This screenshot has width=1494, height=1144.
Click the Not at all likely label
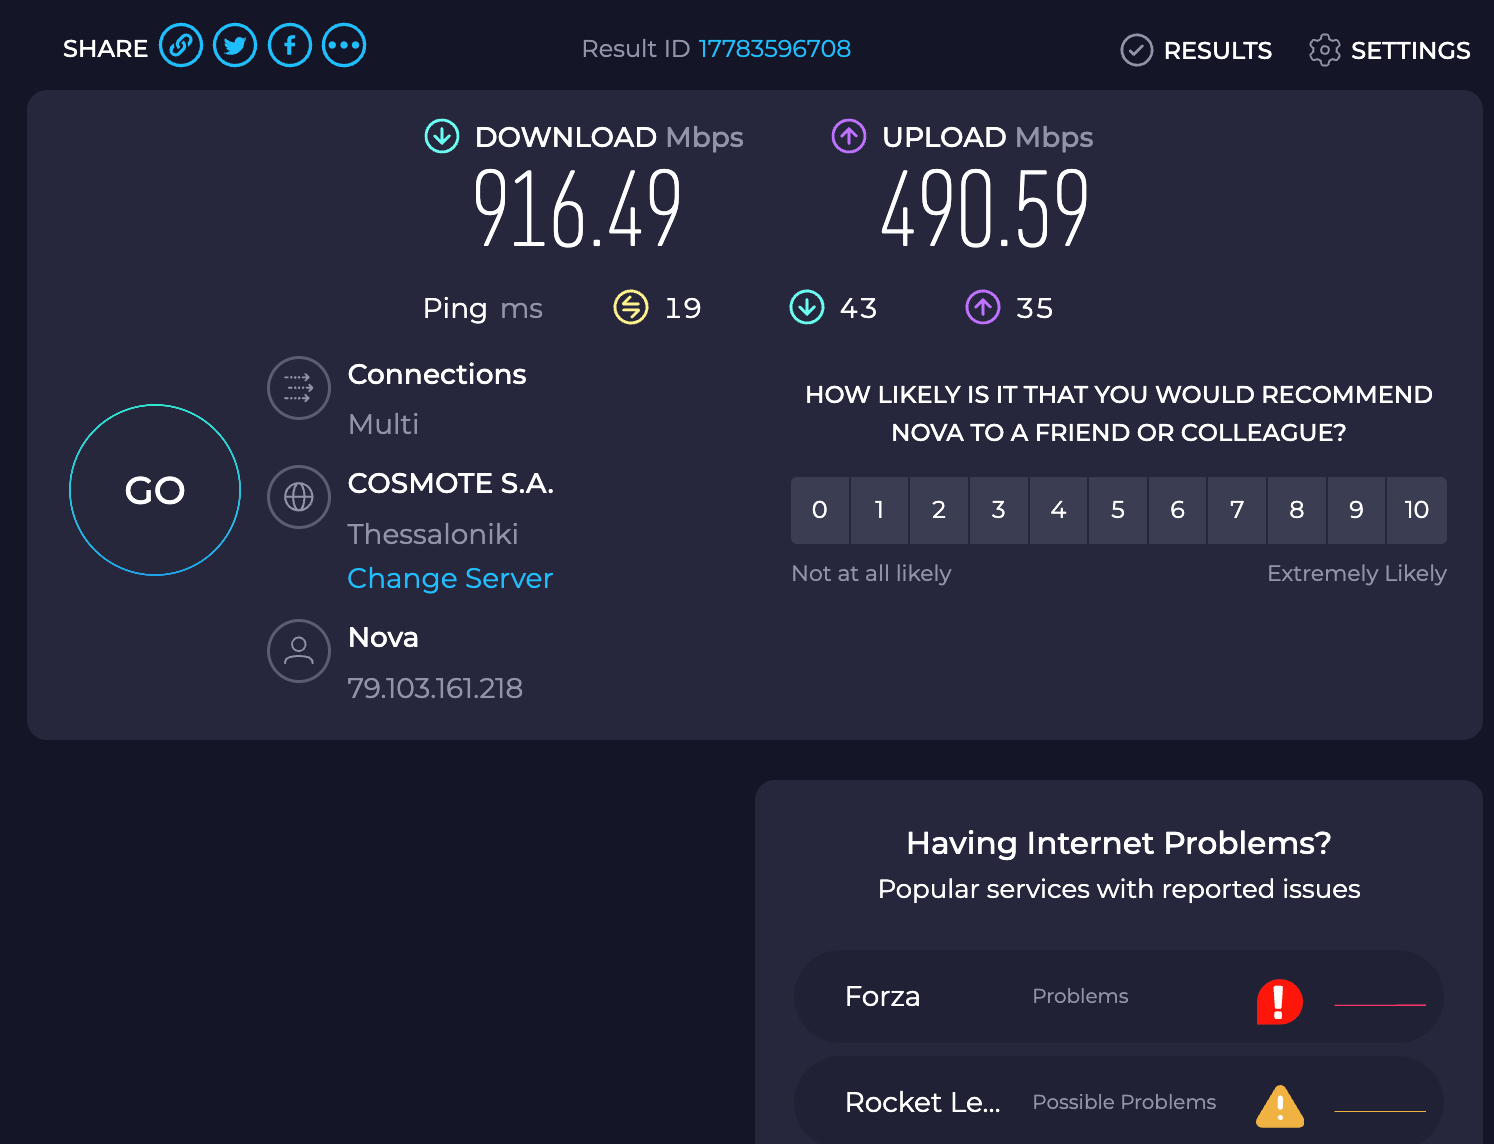tap(871, 573)
